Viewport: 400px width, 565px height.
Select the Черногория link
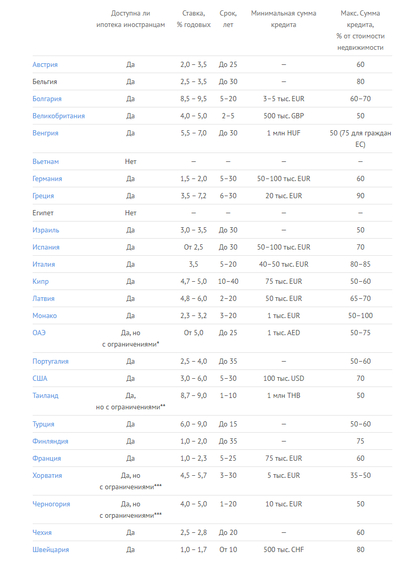coord(51,504)
